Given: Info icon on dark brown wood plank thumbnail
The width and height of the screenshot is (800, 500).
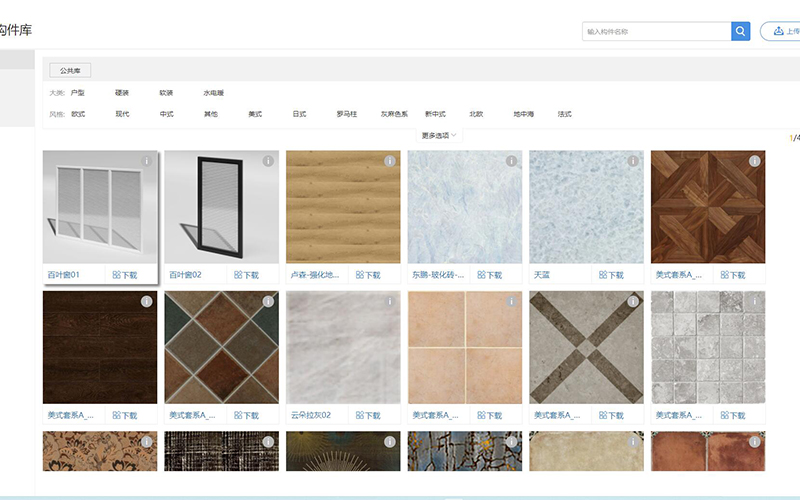Looking at the screenshot, I should coord(146,302).
